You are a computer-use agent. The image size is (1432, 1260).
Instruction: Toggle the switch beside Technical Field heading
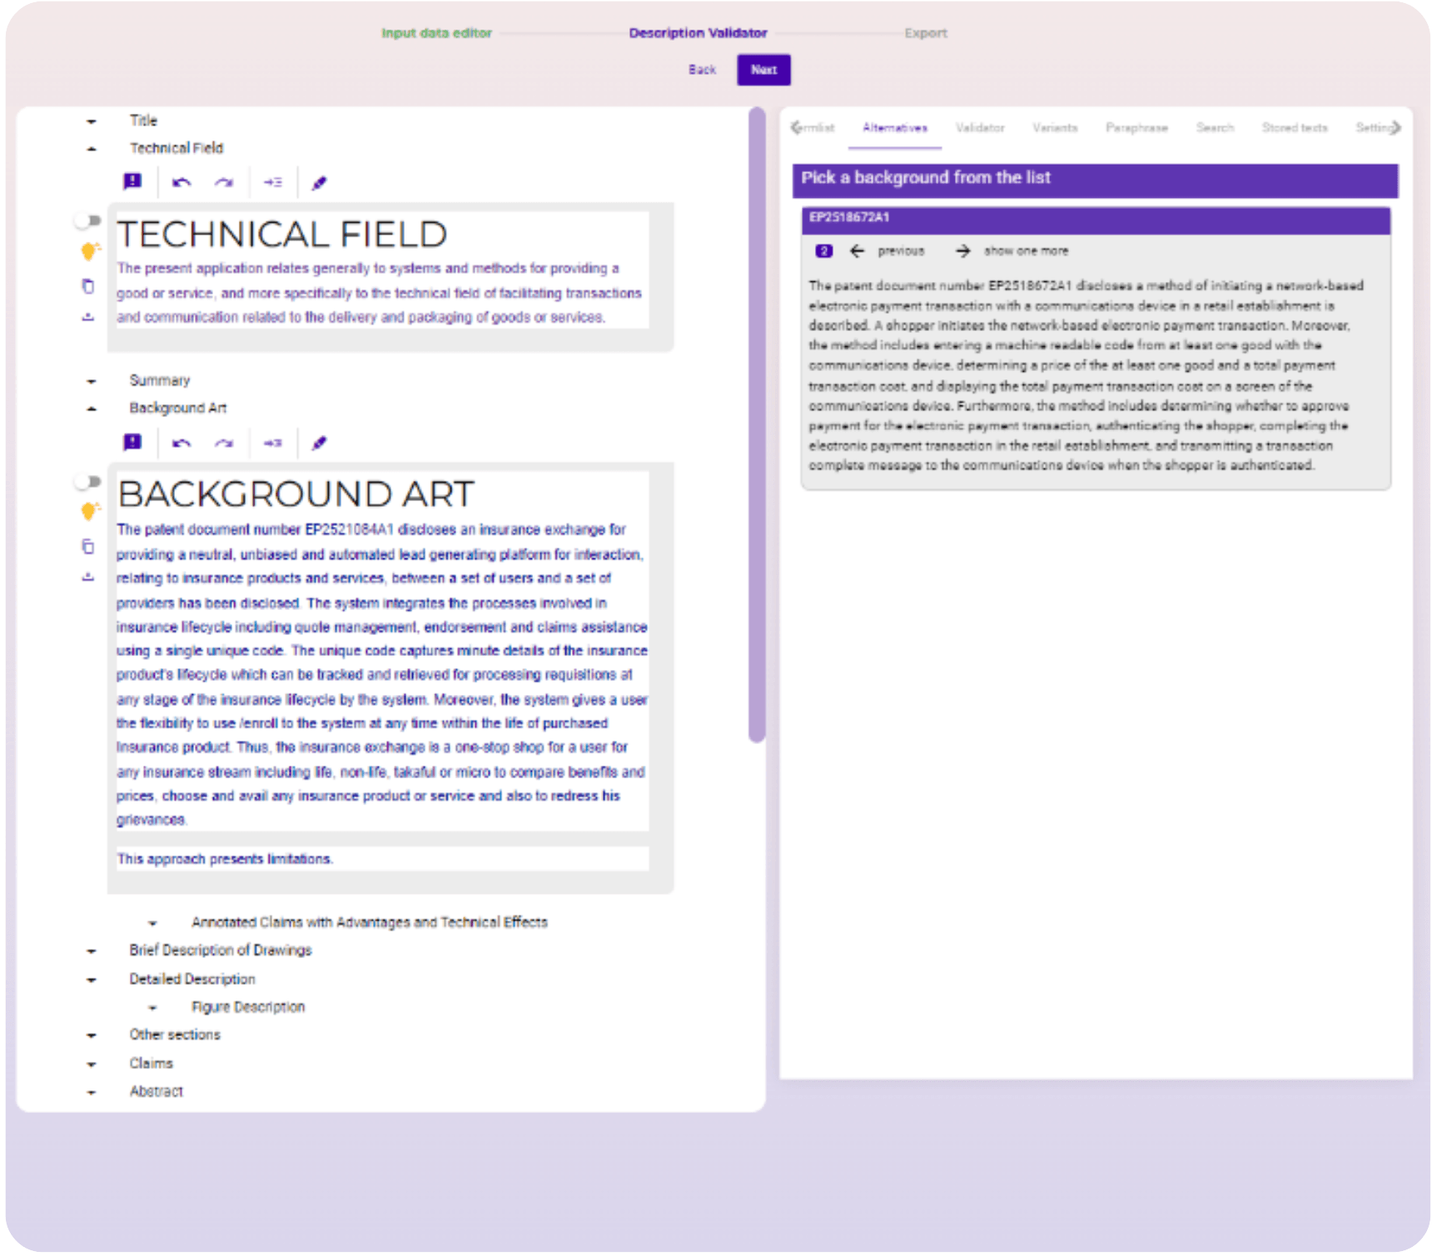coord(89,220)
